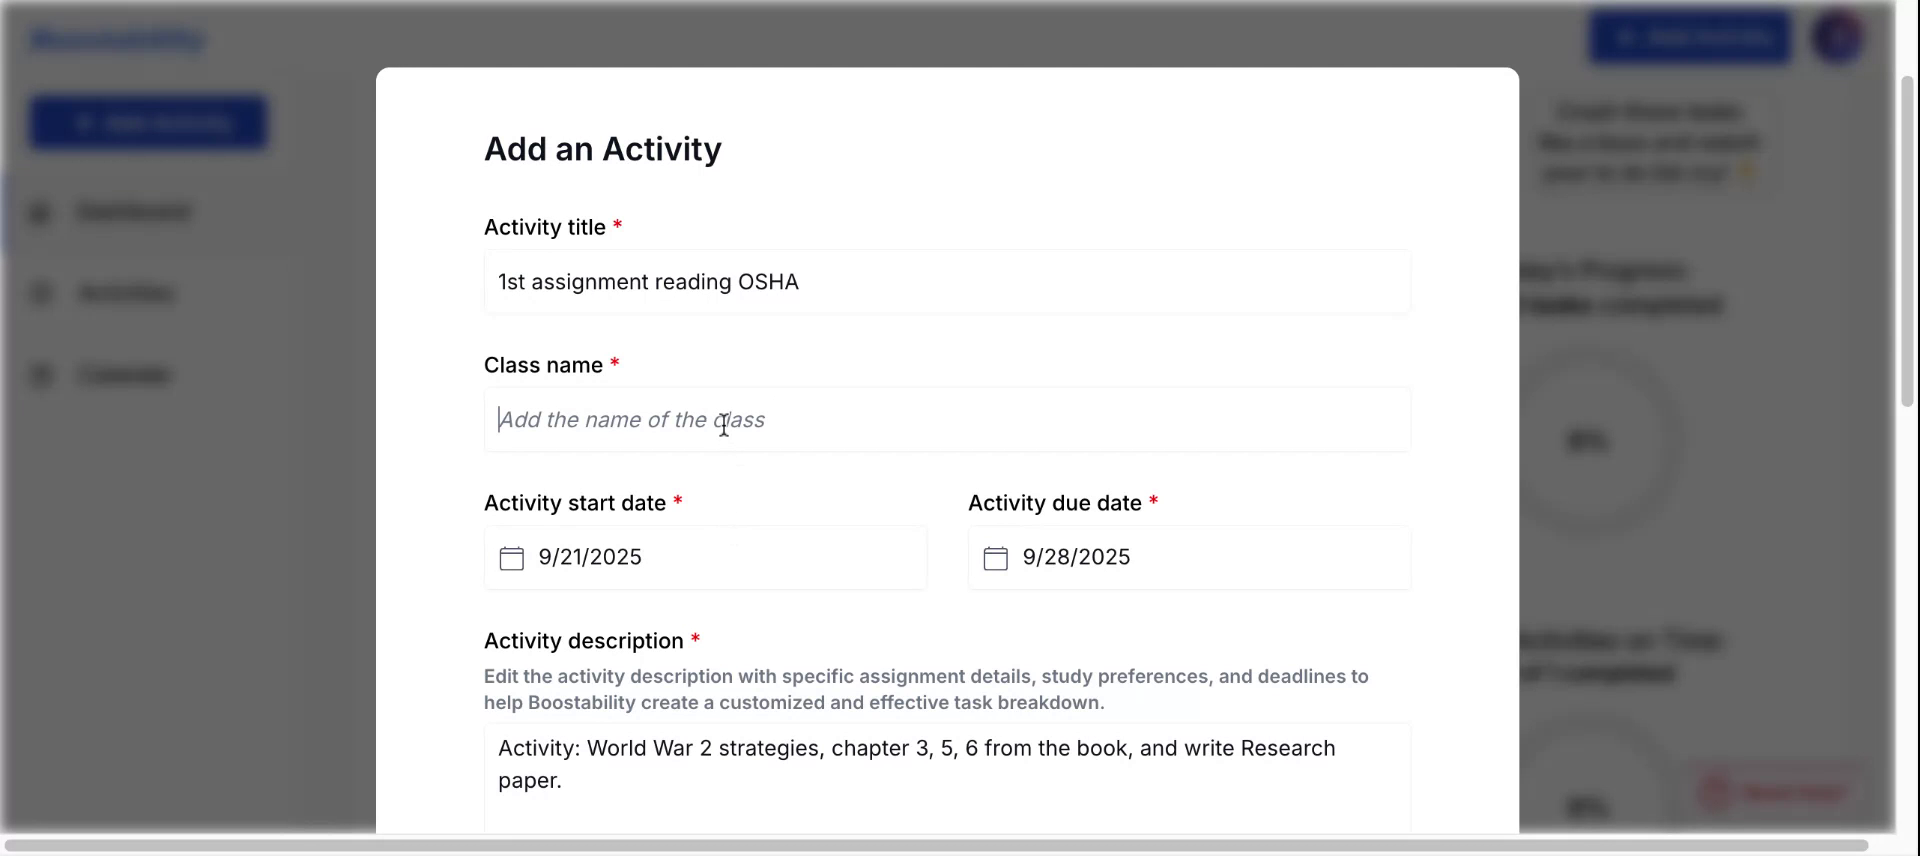This screenshot has height=856, width=1920.
Task: Click the Boostability logo at top-left
Action: [x=118, y=40]
